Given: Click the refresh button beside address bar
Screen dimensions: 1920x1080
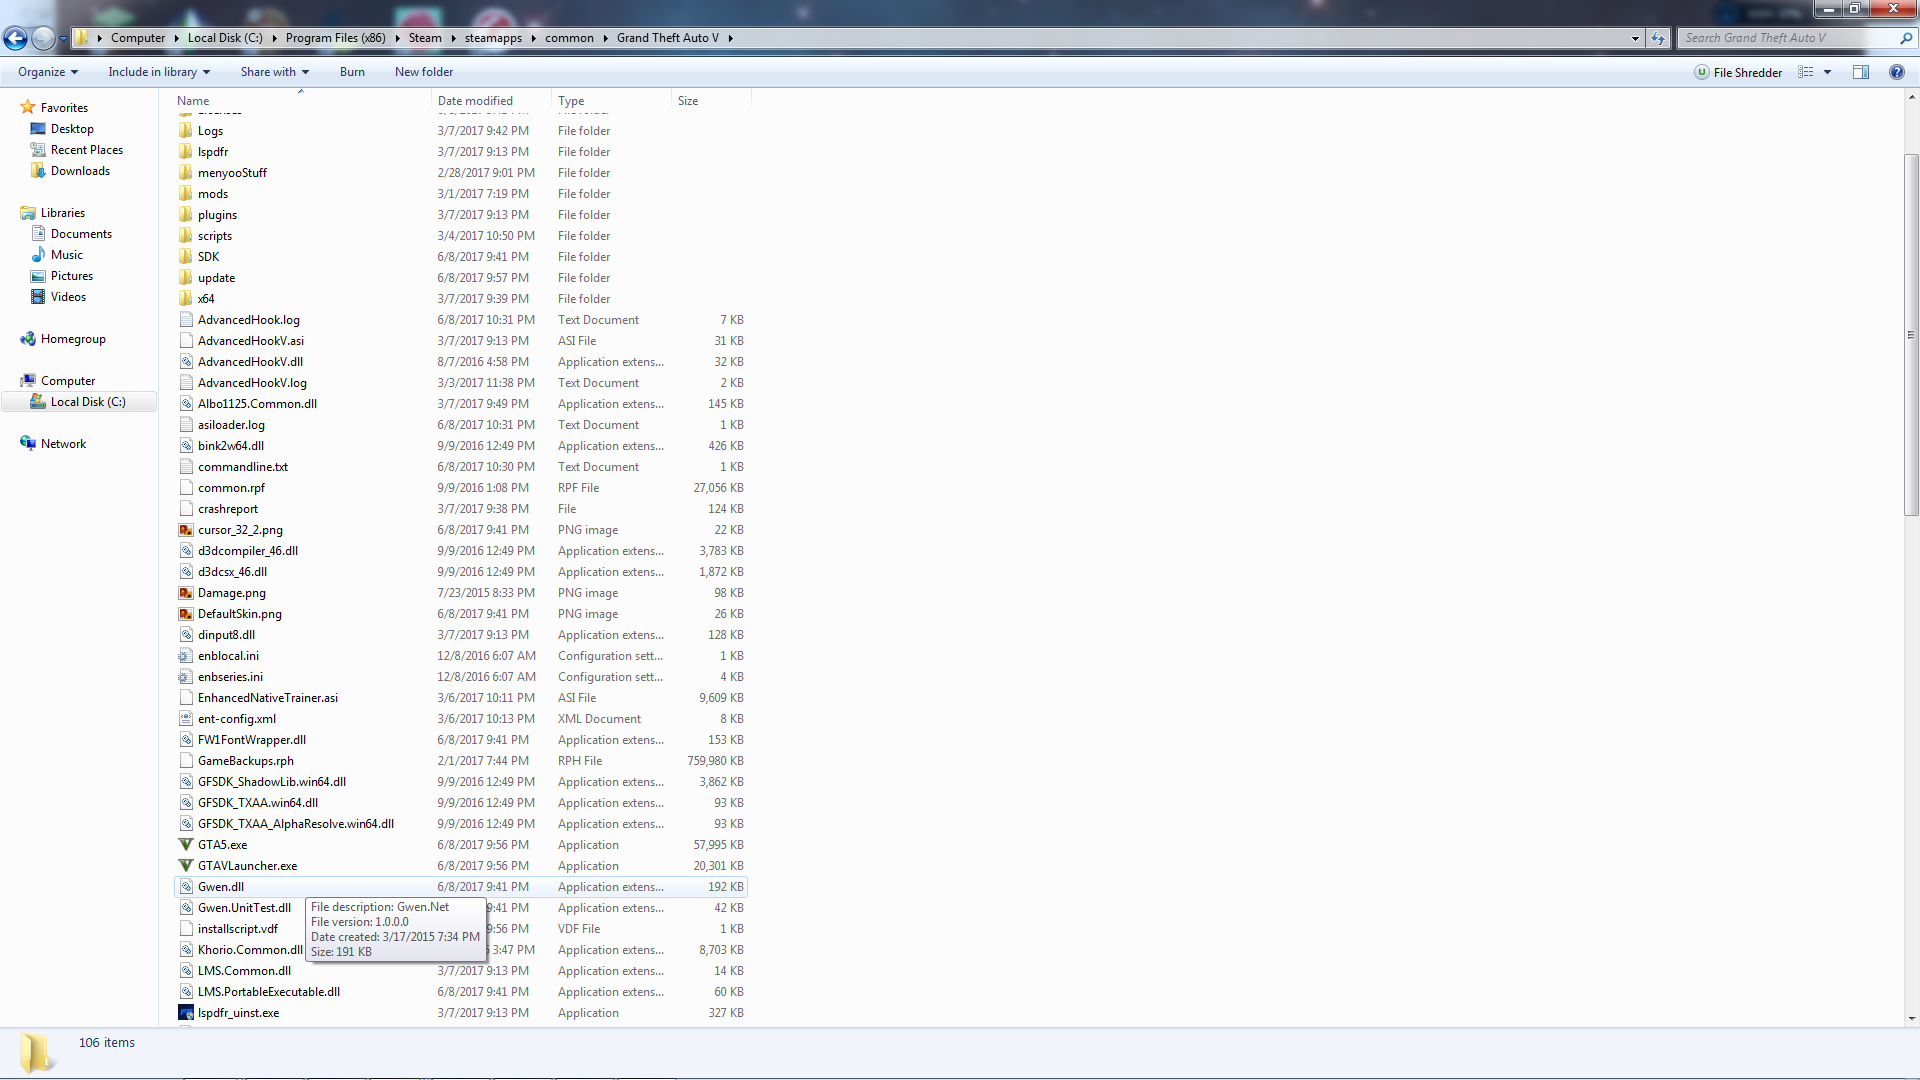Looking at the screenshot, I should (1658, 38).
